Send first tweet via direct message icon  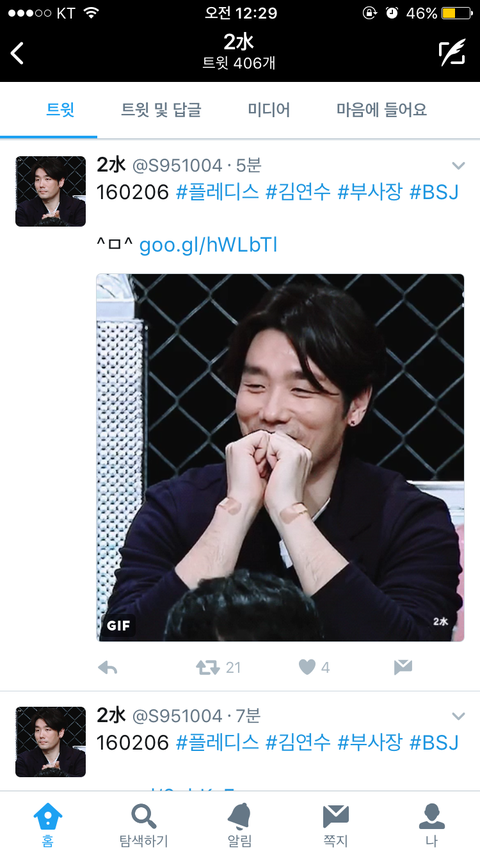(403, 667)
